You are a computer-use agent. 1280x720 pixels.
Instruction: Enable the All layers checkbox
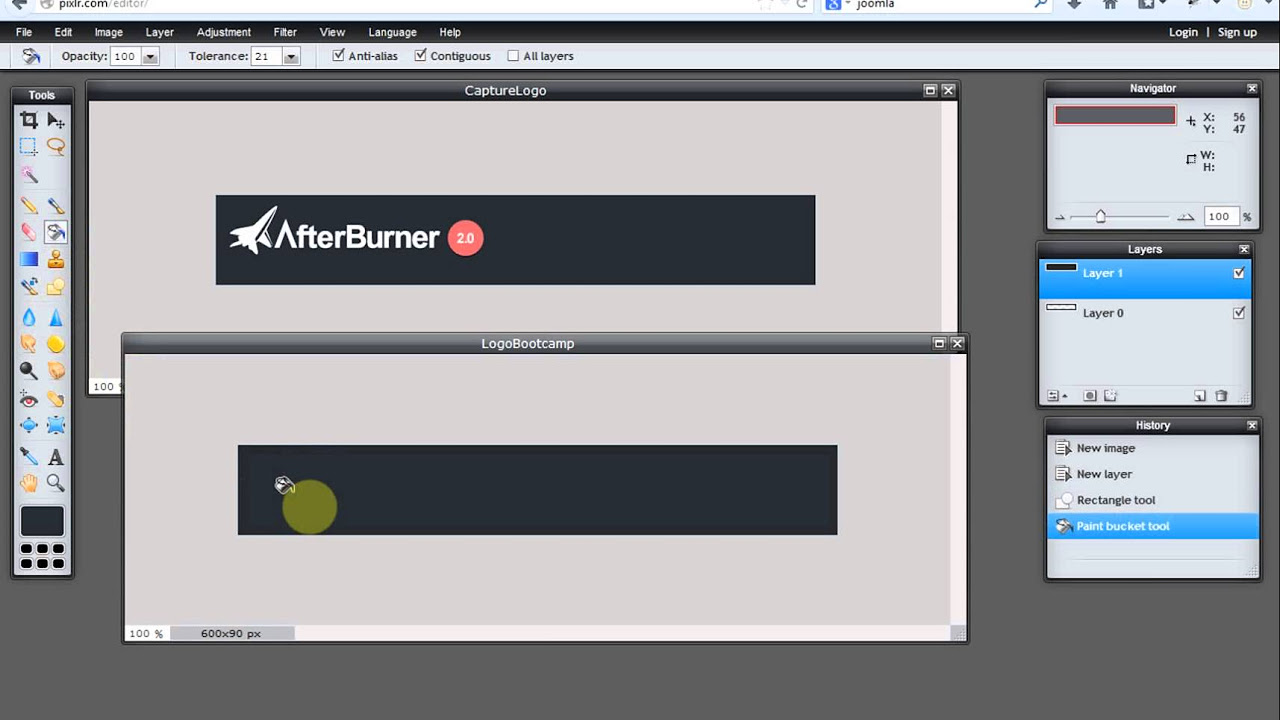tap(513, 56)
